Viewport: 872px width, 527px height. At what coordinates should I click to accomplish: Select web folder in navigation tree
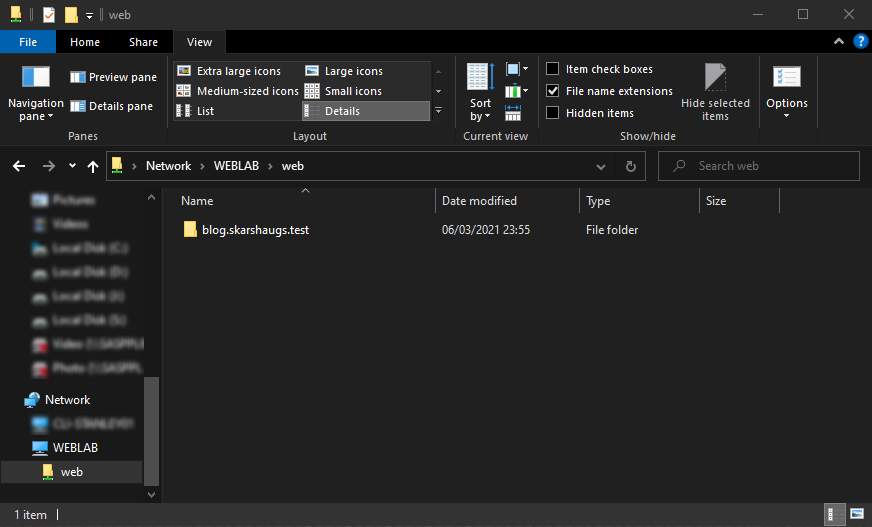pos(72,472)
